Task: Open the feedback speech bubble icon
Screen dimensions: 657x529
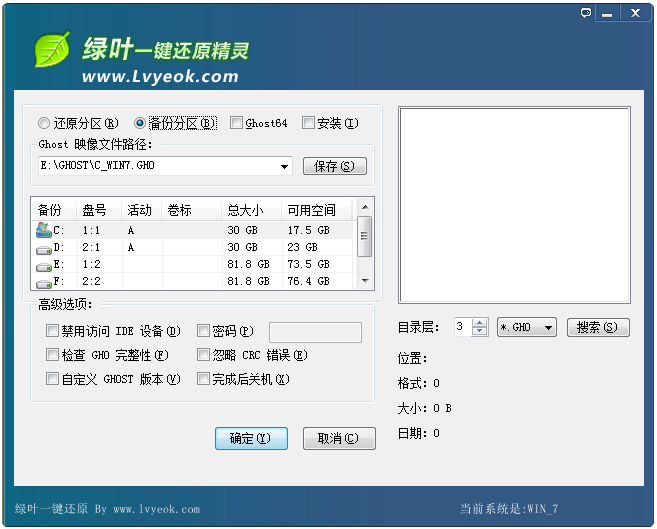Action: point(586,13)
